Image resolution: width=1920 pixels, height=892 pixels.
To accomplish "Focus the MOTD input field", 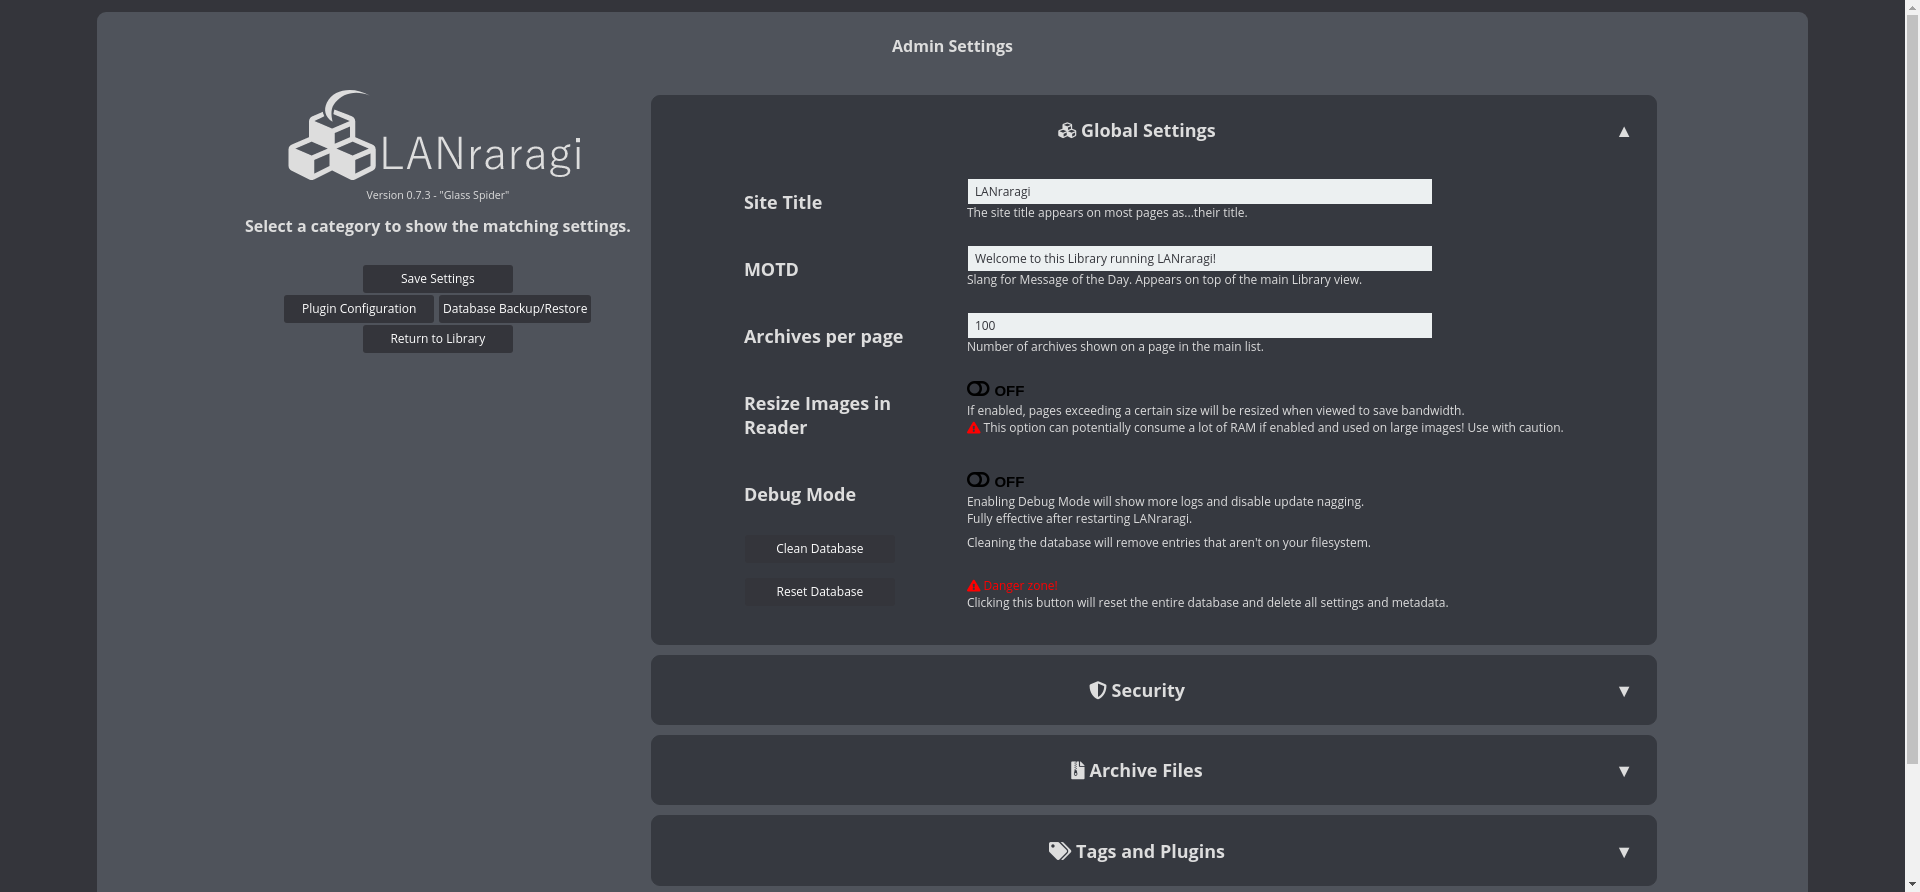I will pos(1199,259).
